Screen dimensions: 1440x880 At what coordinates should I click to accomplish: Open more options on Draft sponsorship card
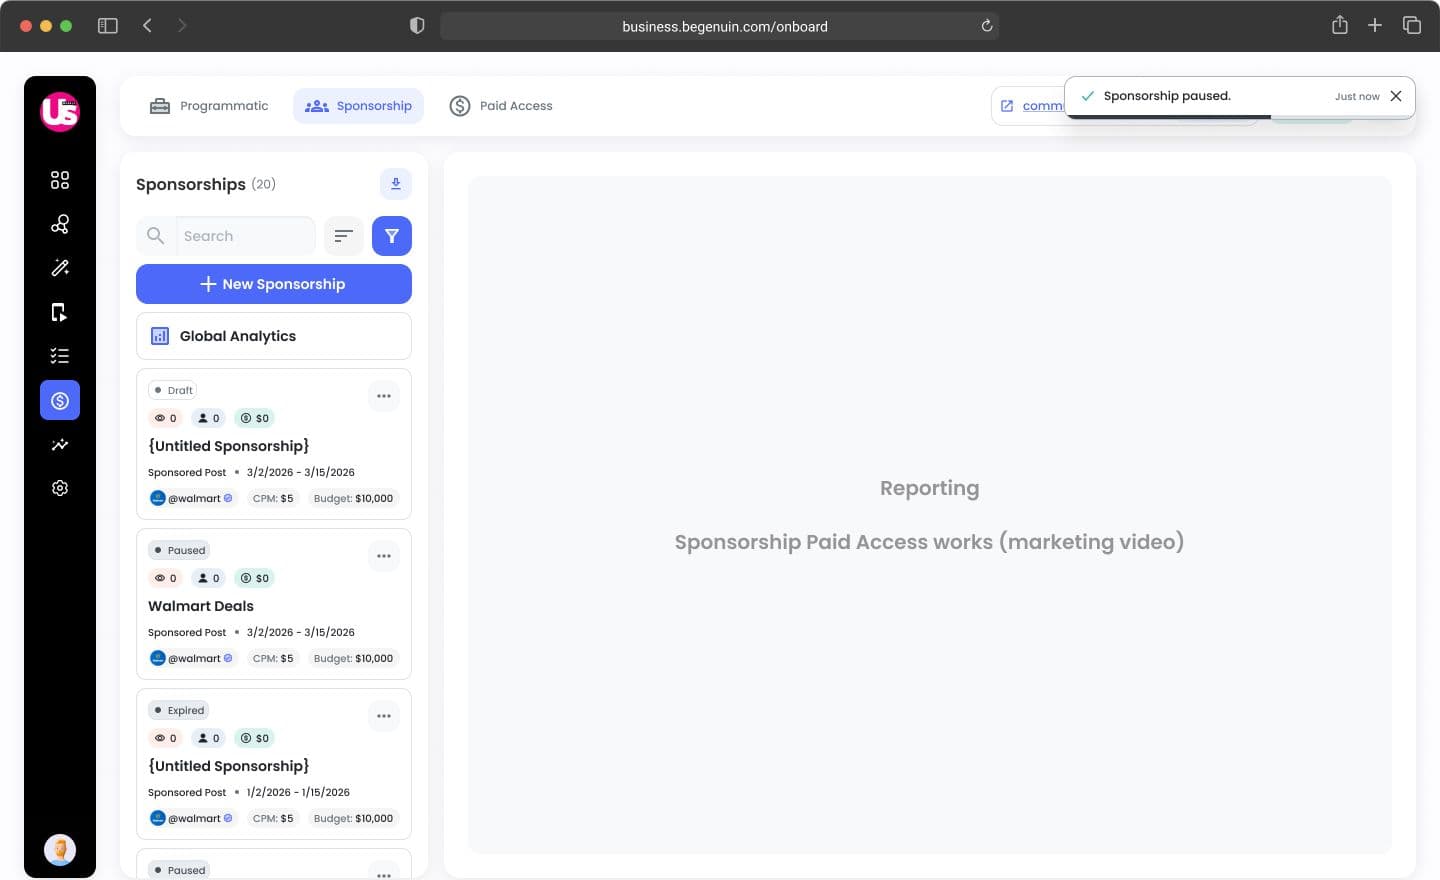(384, 396)
